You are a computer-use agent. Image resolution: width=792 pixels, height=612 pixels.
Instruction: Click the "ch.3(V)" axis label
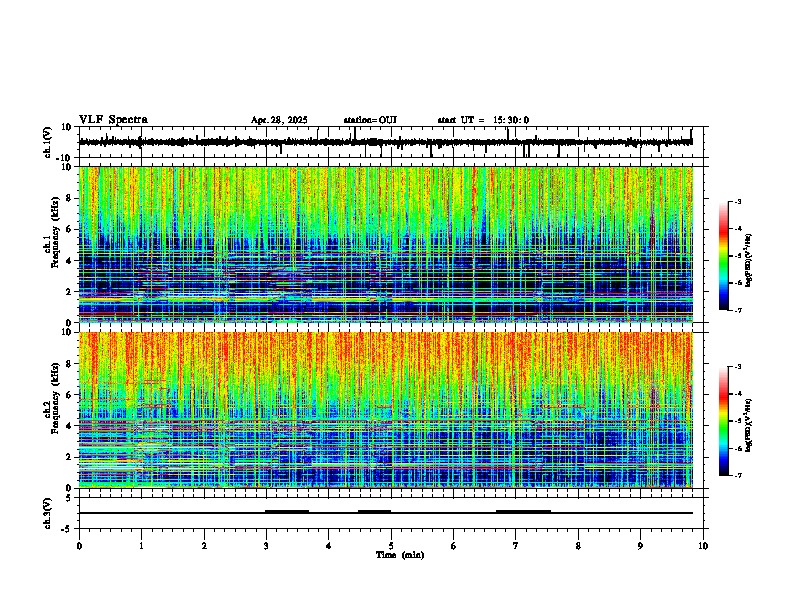coord(48,513)
